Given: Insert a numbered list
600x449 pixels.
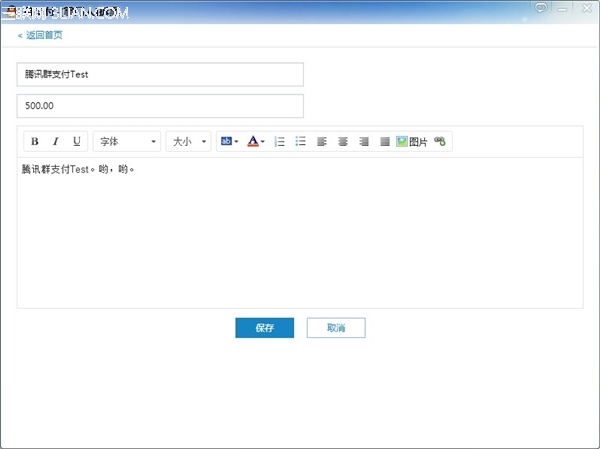Looking at the screenshot, I should 280,142.
